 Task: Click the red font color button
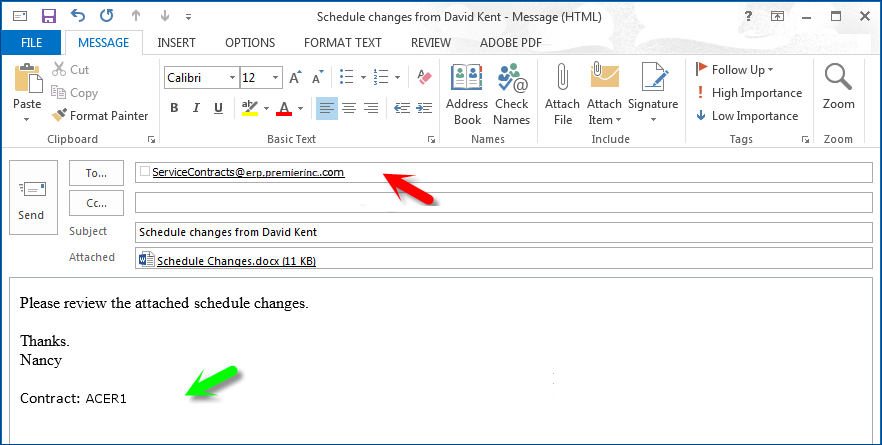[x=284, y=108]
